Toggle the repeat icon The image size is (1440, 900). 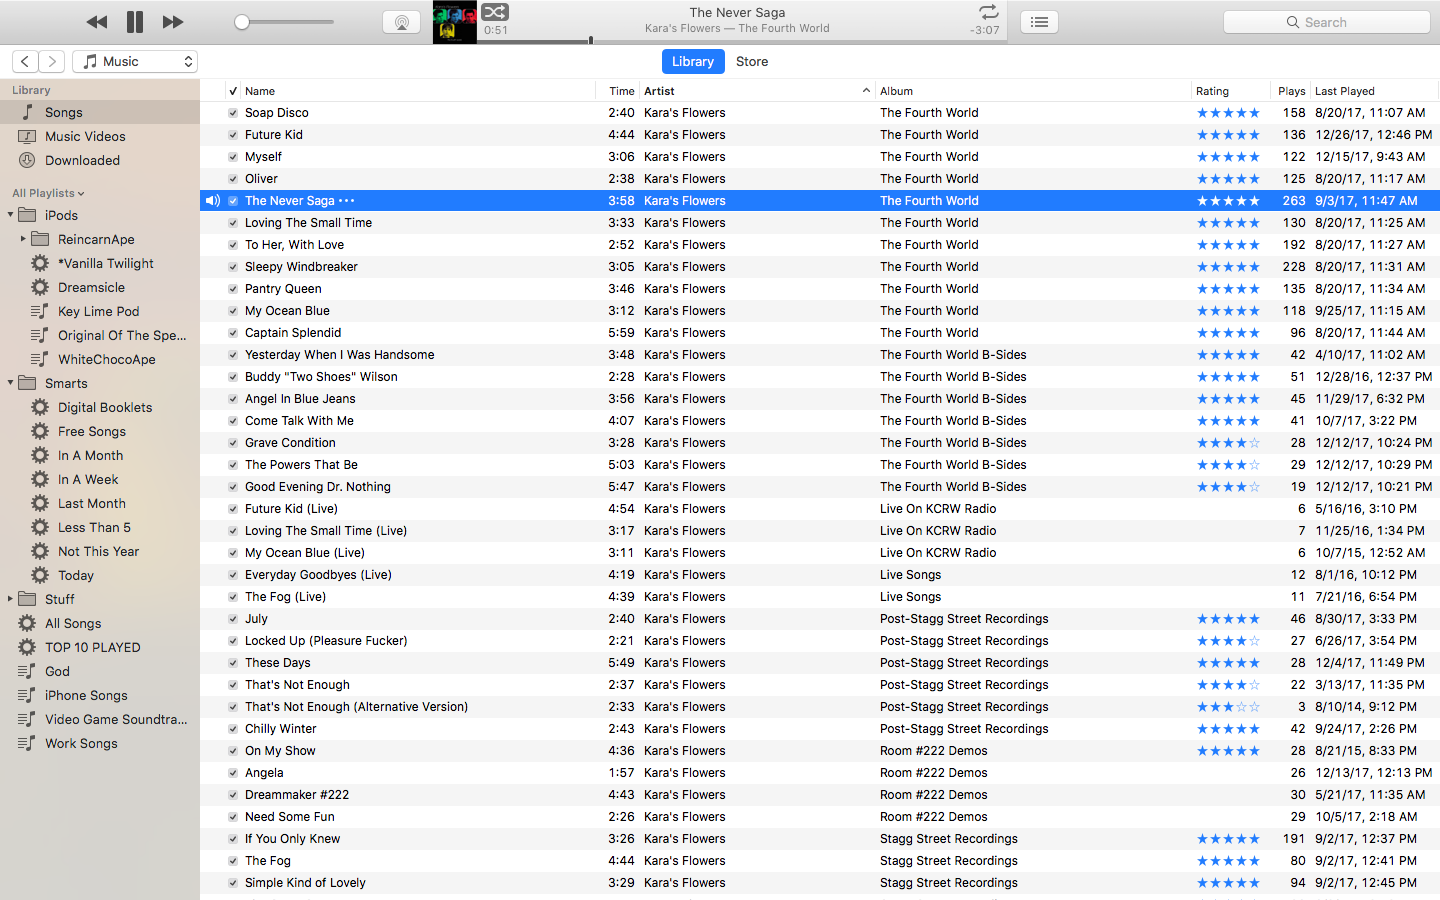pyautogui.click(x=988, y=12)
